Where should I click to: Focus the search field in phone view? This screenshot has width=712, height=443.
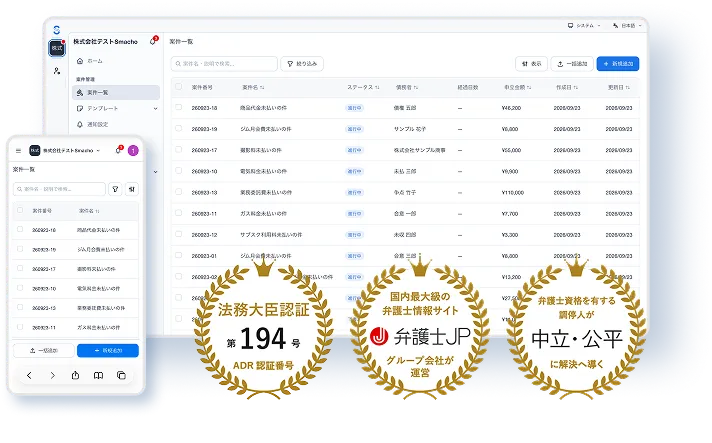tap(59, 189)
